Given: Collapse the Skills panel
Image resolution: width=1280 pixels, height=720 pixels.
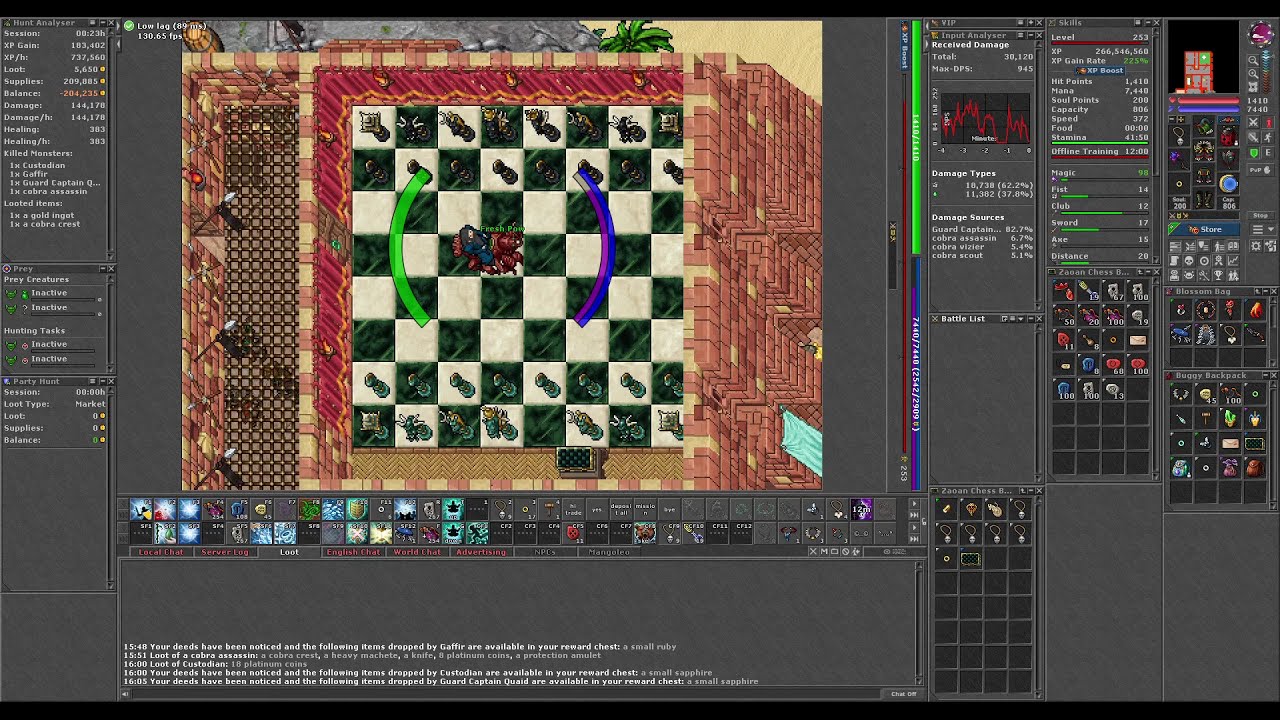Looking at the screenshot, I should click(1148, 23).
